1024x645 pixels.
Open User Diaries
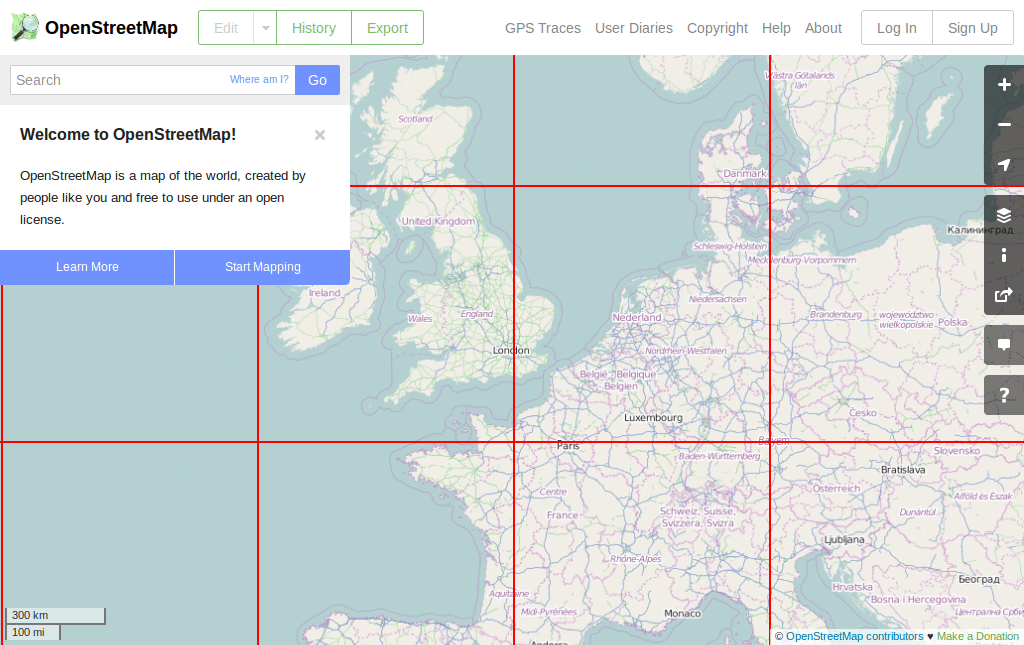634,28
